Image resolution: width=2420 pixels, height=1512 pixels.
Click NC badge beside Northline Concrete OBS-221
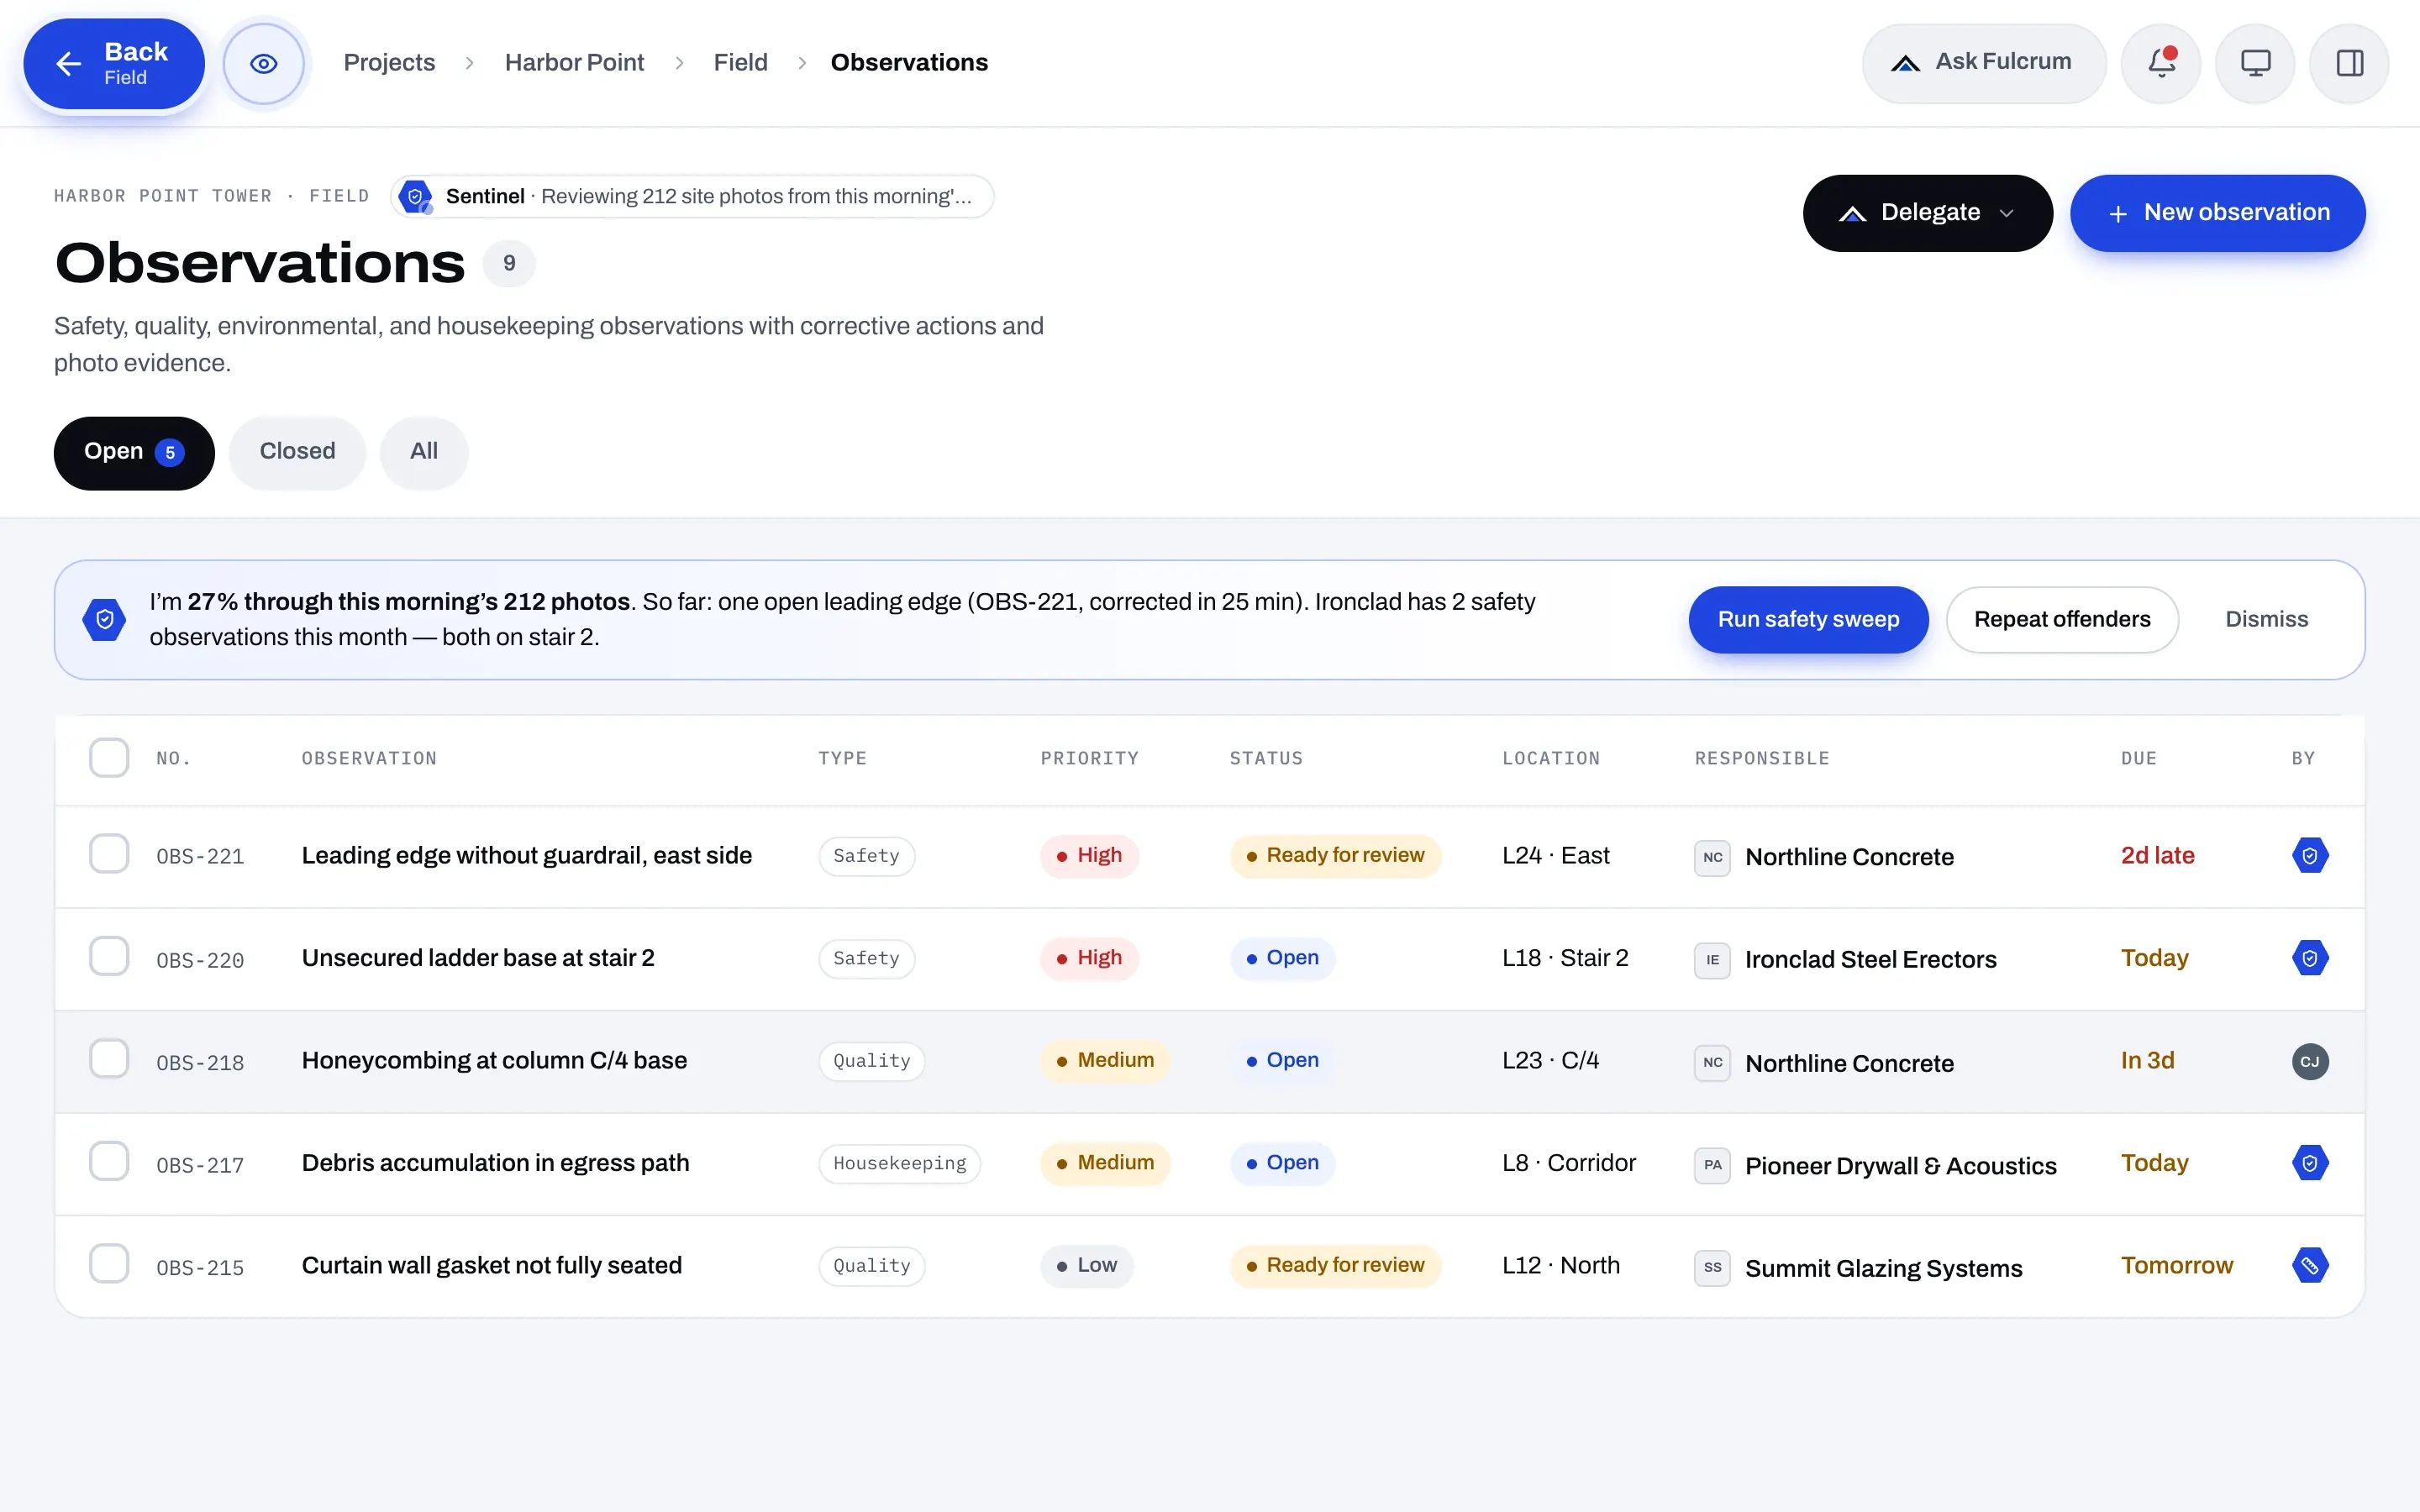tap(1712, 858)
